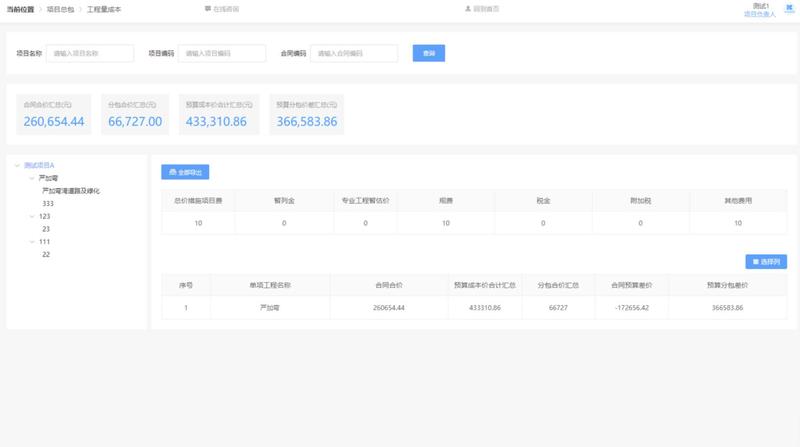This screenshot has height=447, width=800.
Task: Open the 项目总包 breadcrumb link
Action: 60,9
